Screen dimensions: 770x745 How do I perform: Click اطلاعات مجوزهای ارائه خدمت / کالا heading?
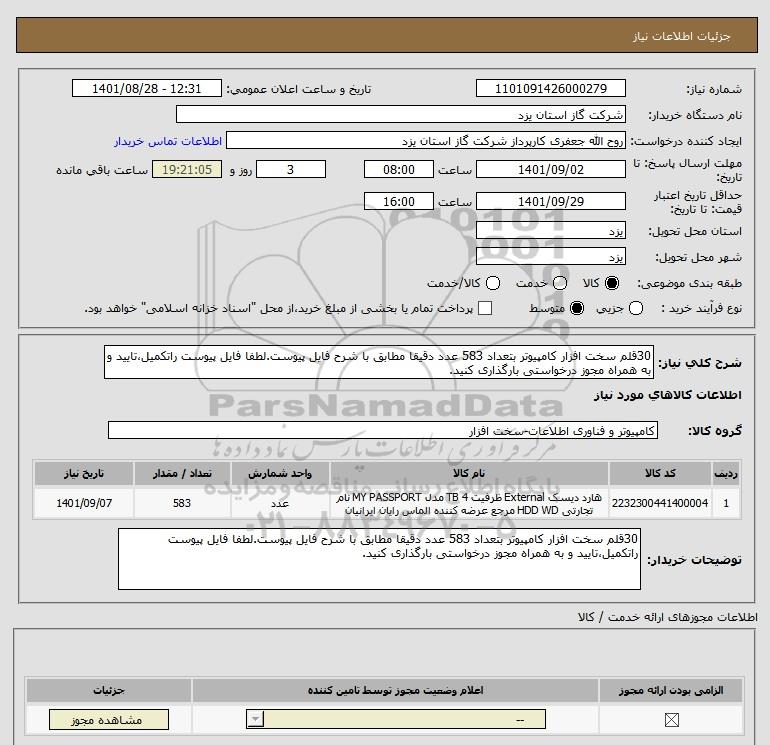tap(667, 617)
